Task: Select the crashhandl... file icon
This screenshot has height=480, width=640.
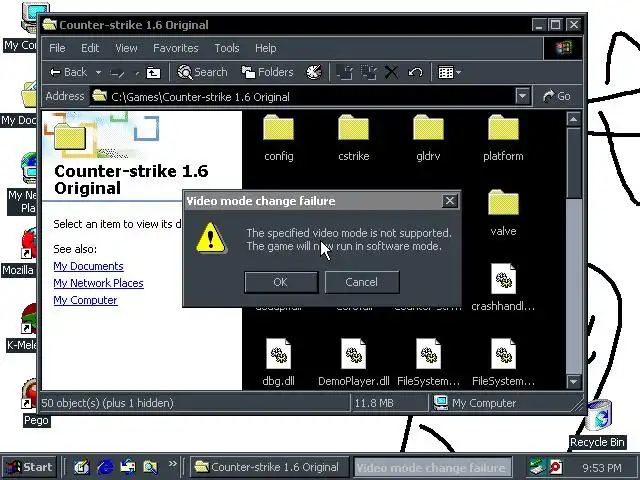Action: pyautogui.click(x=503, y=278)
